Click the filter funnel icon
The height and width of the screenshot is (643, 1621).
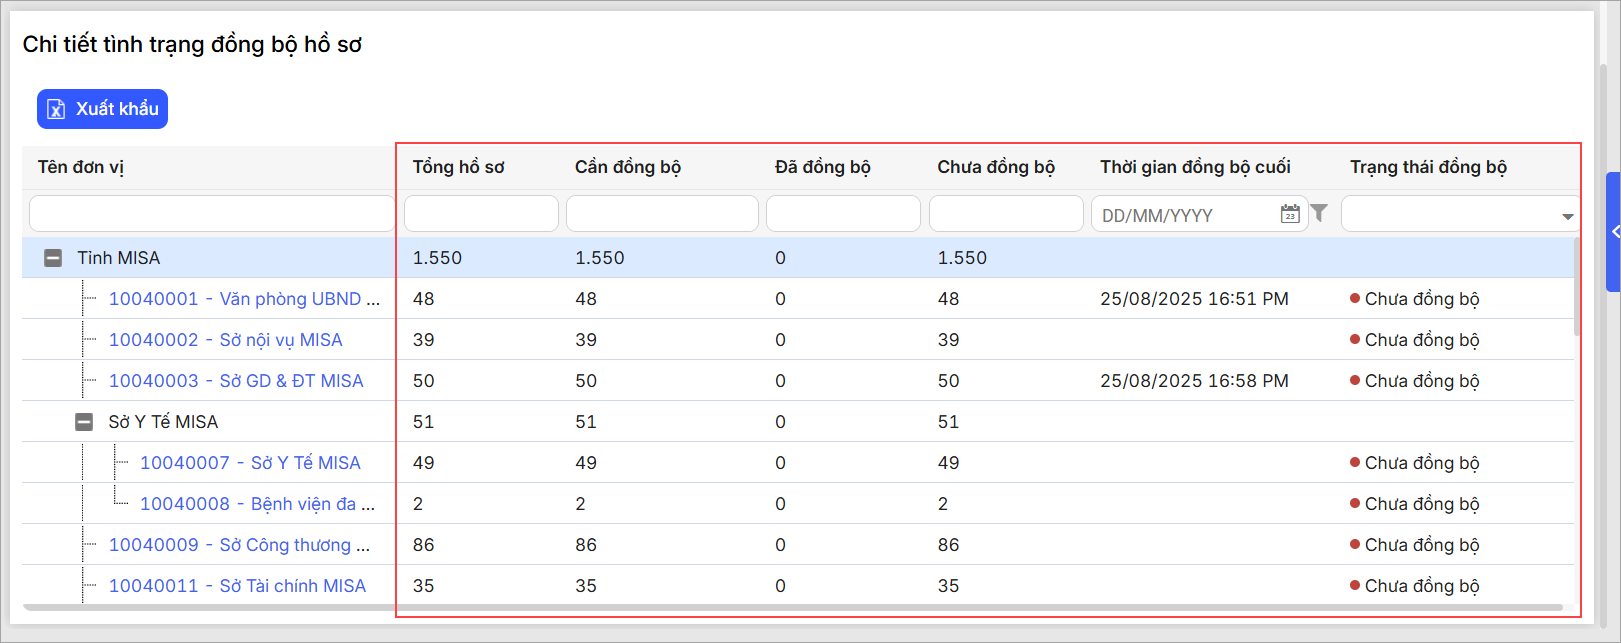[1319, 213]
